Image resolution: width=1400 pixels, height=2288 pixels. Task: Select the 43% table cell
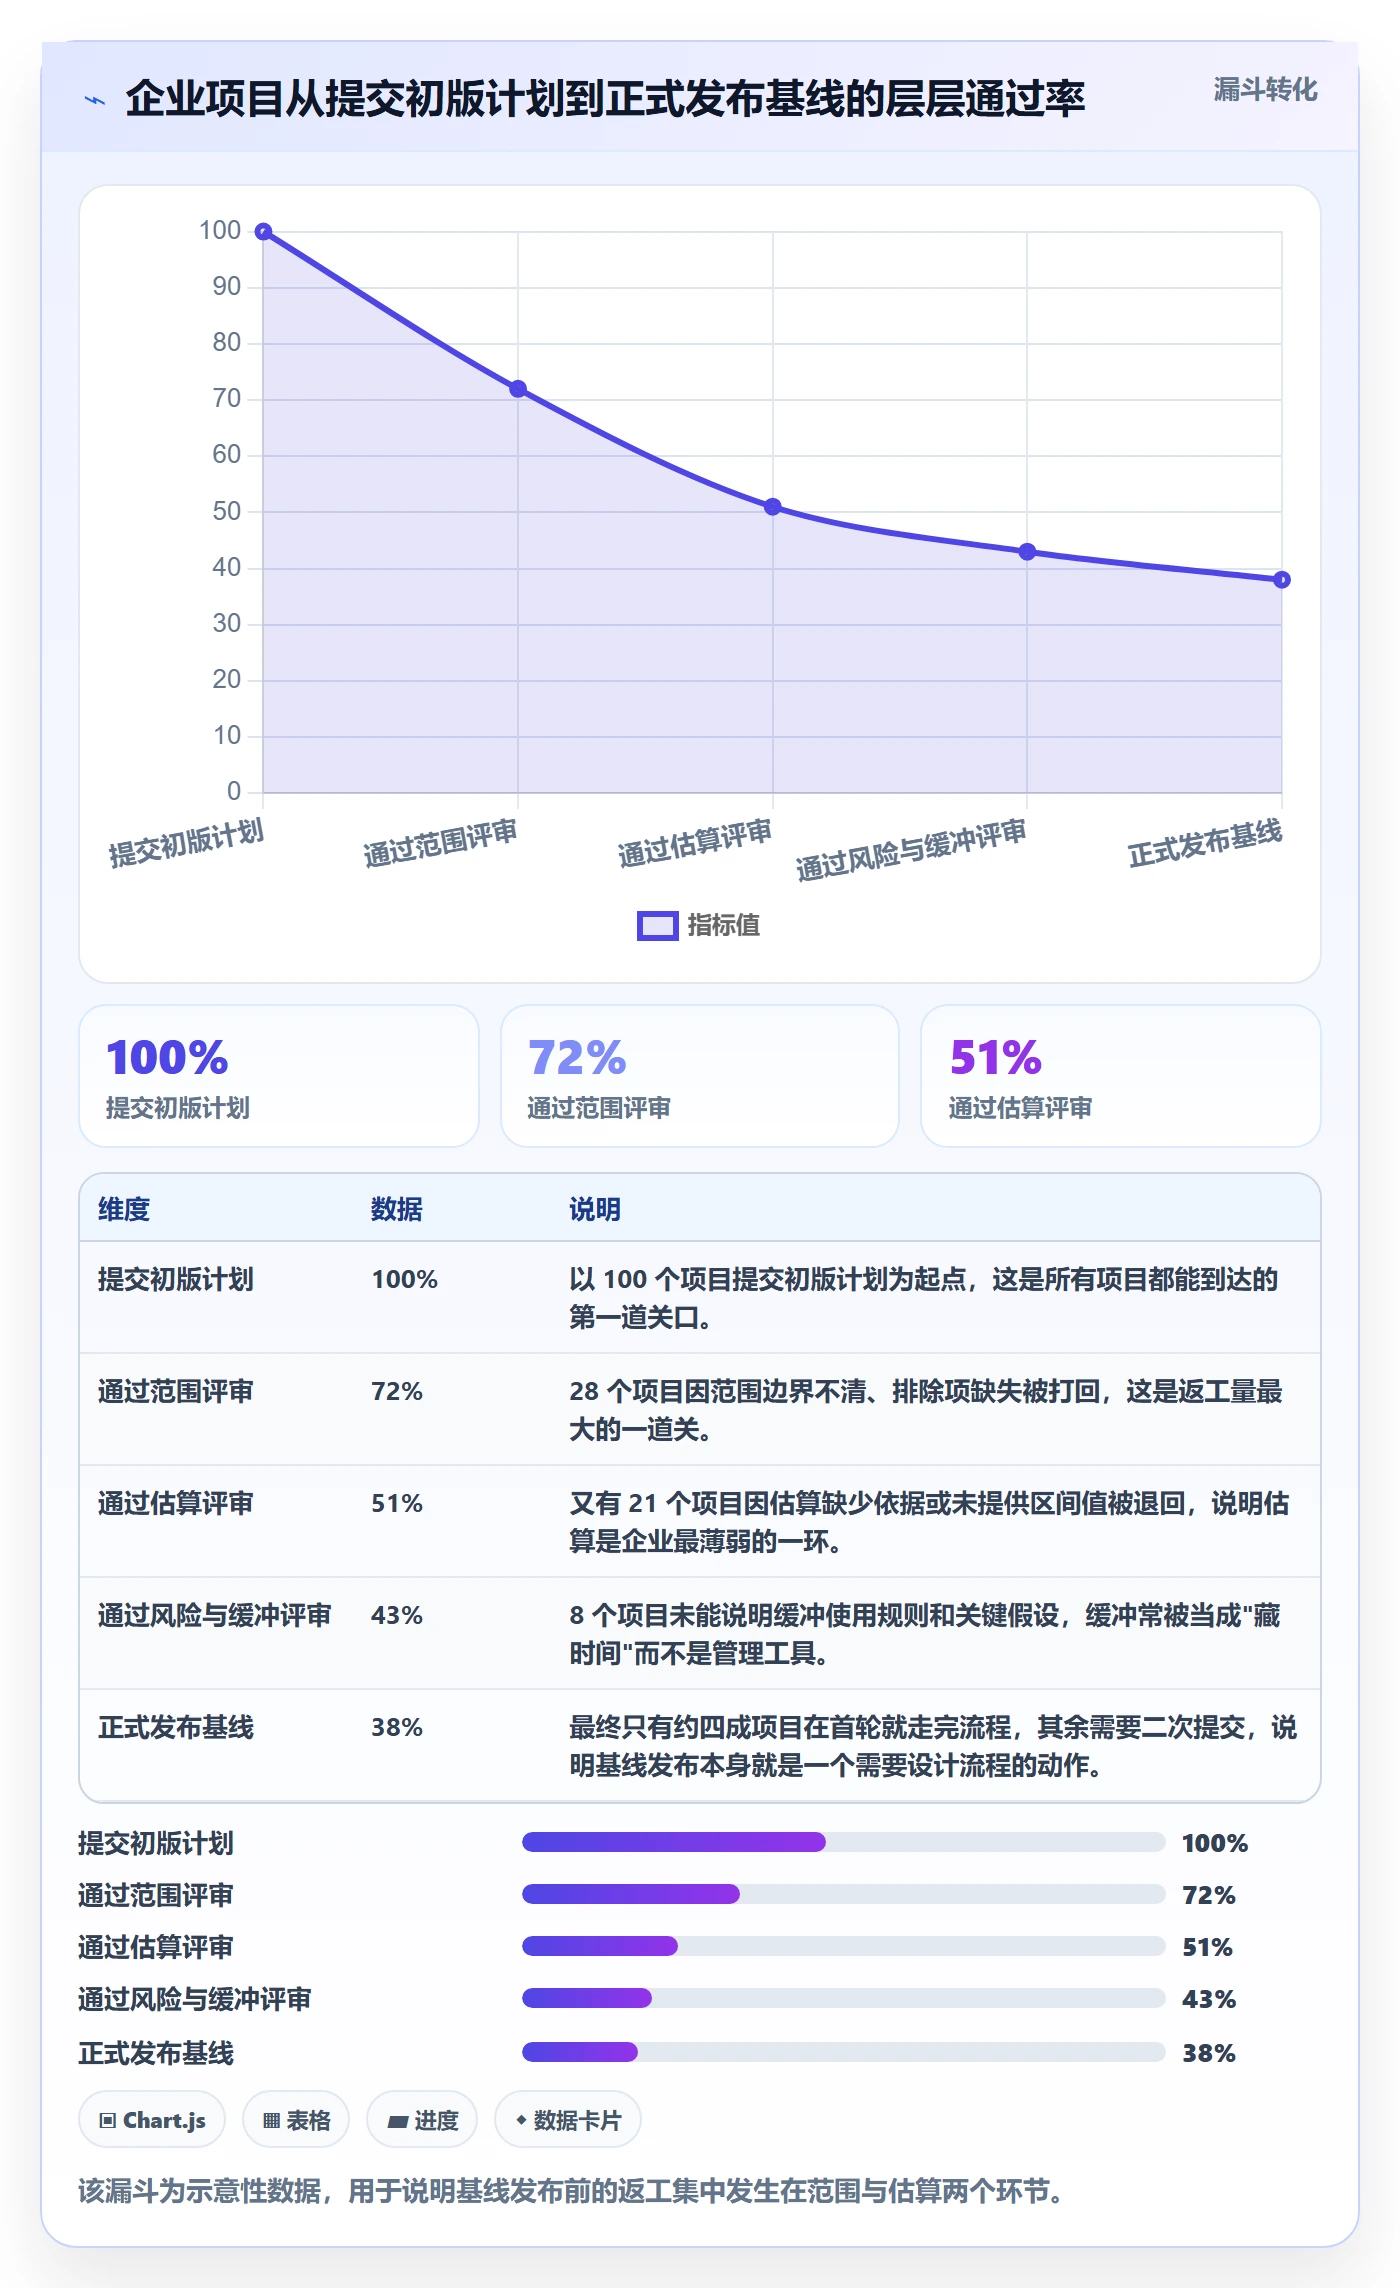pyautogui.click(x=397, y=1615)
